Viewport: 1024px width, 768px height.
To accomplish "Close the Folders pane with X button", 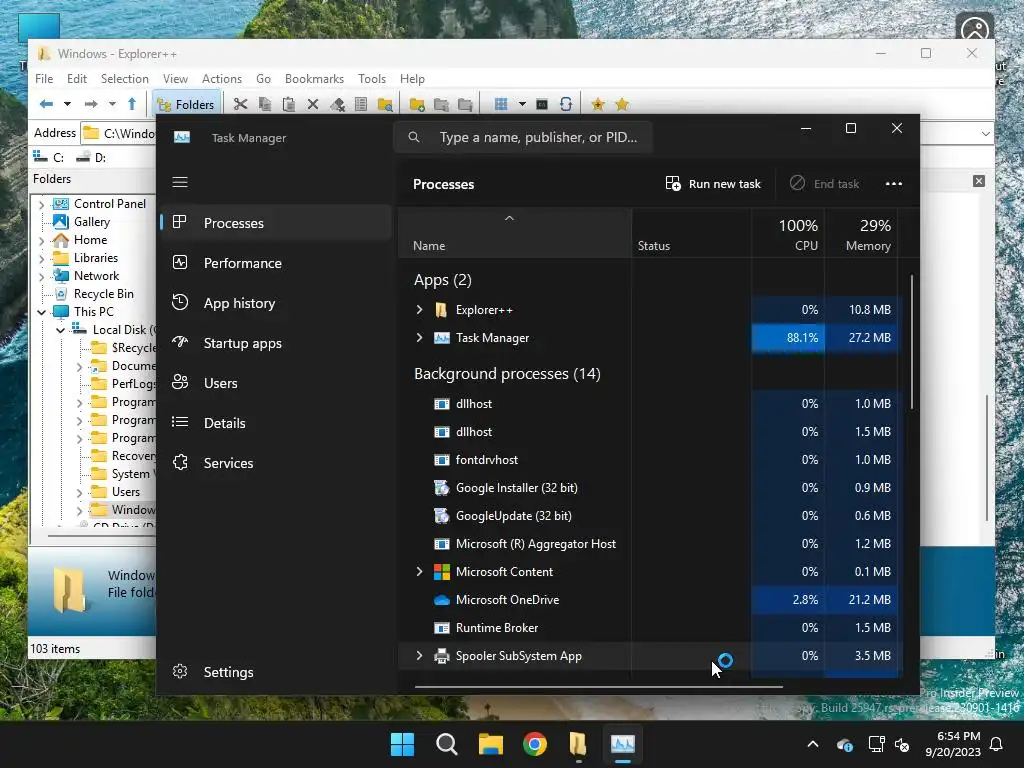I will [978, 181].
